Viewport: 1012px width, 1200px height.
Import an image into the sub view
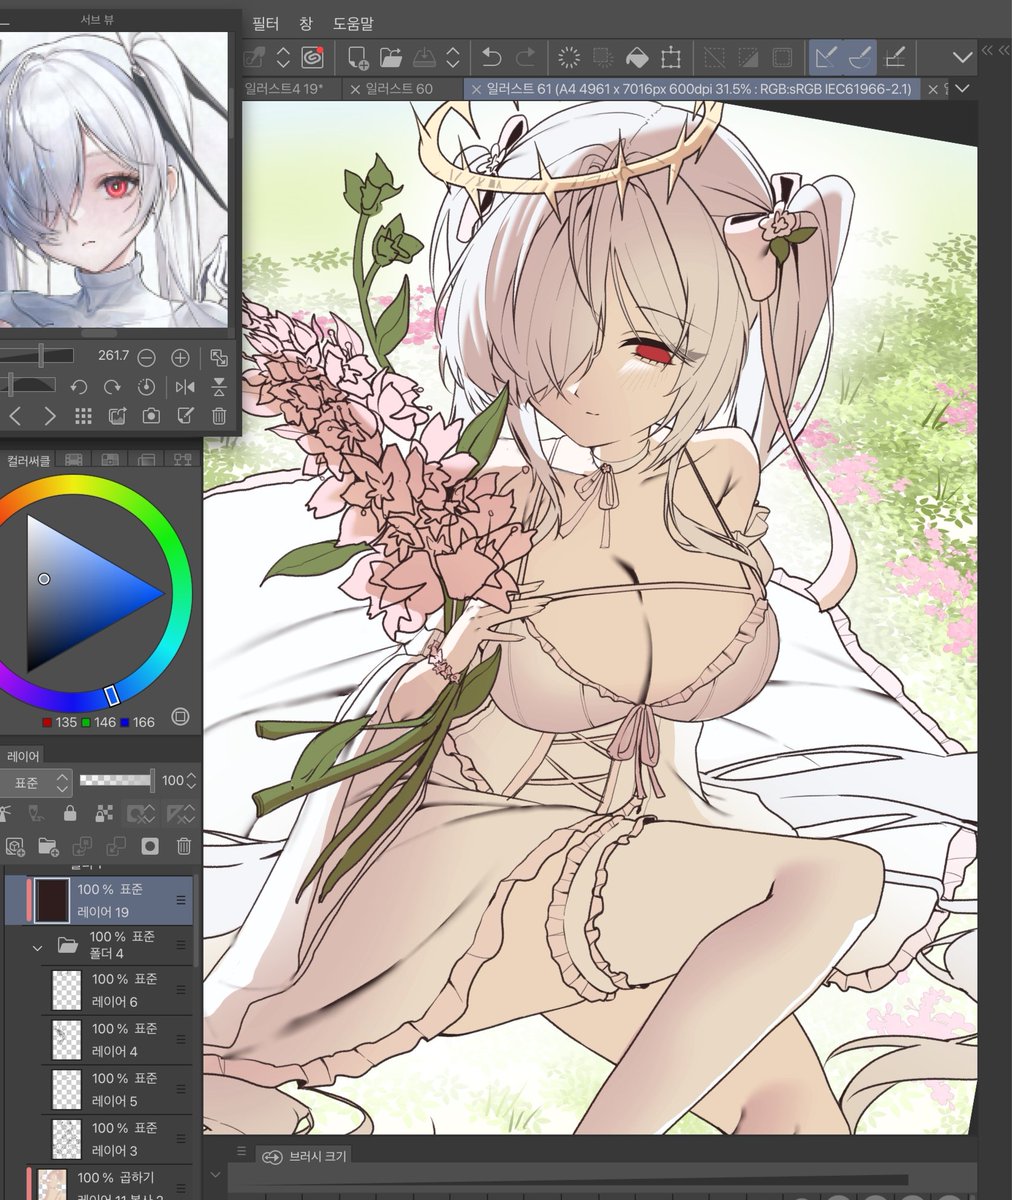[x=117, y=416]
